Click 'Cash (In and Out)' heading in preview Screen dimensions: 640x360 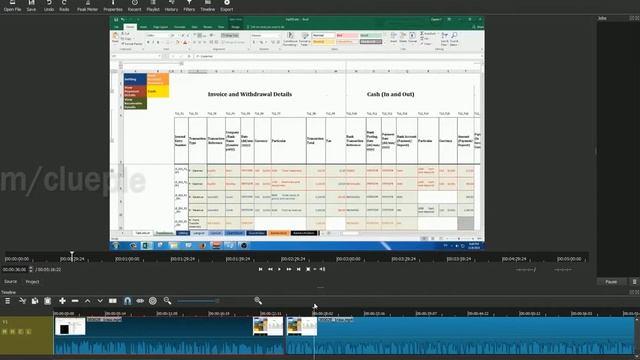tap(390, 94)
